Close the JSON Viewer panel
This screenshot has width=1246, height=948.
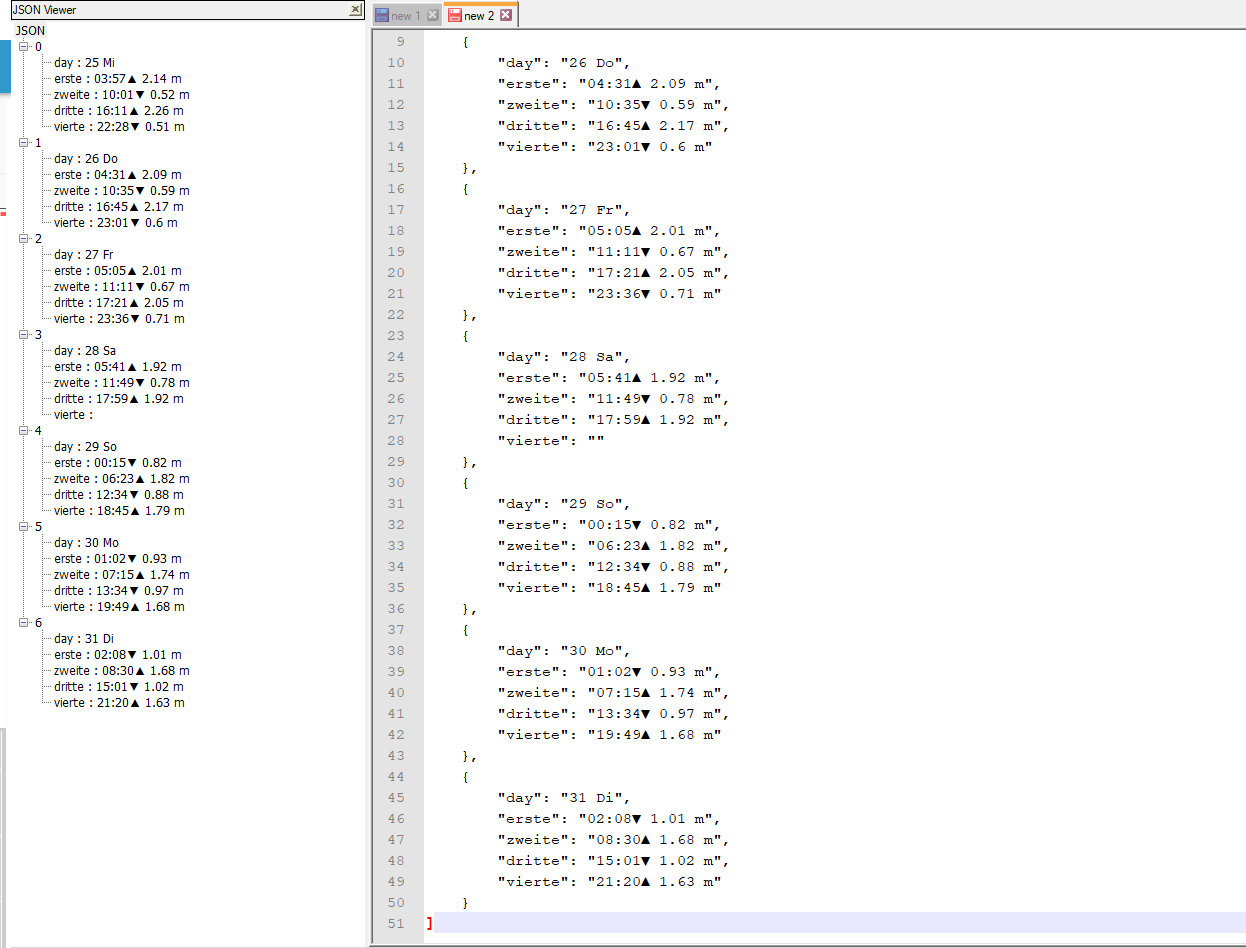click(x=355, y=10)
